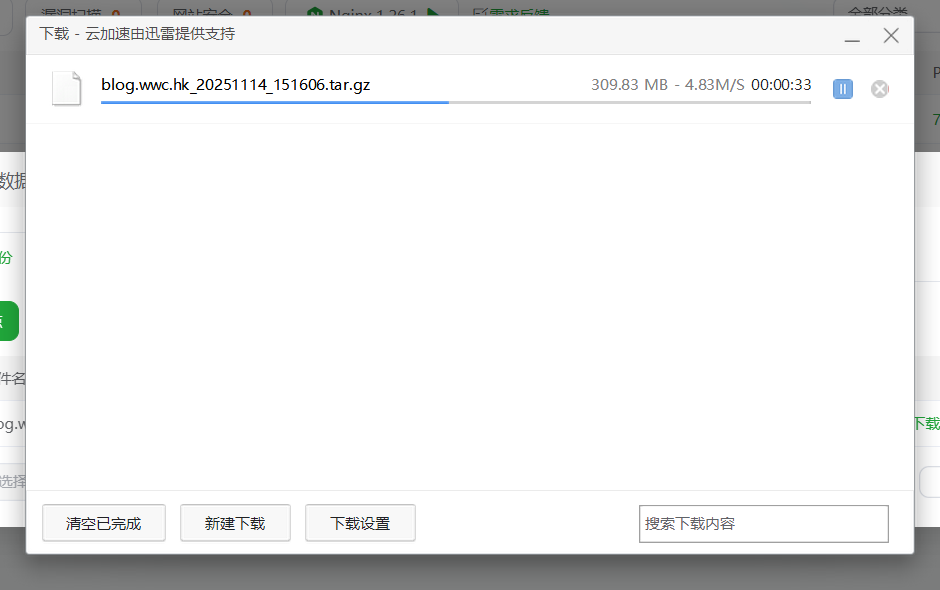This screenshot has width=940, height=590.
Task: Cancel the download with the grey X icon
Action: pyautogui.click(x=880, y=89)
